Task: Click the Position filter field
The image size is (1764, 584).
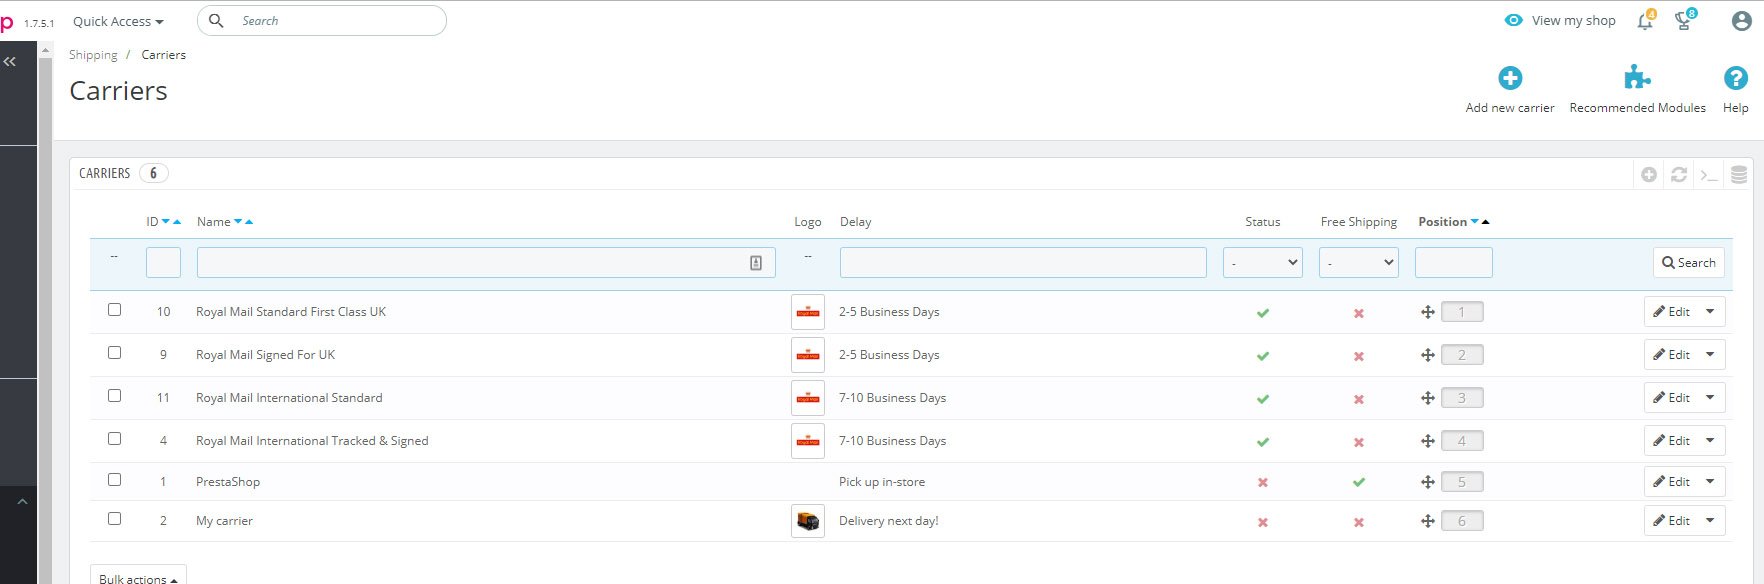Action: point(1454,263)
